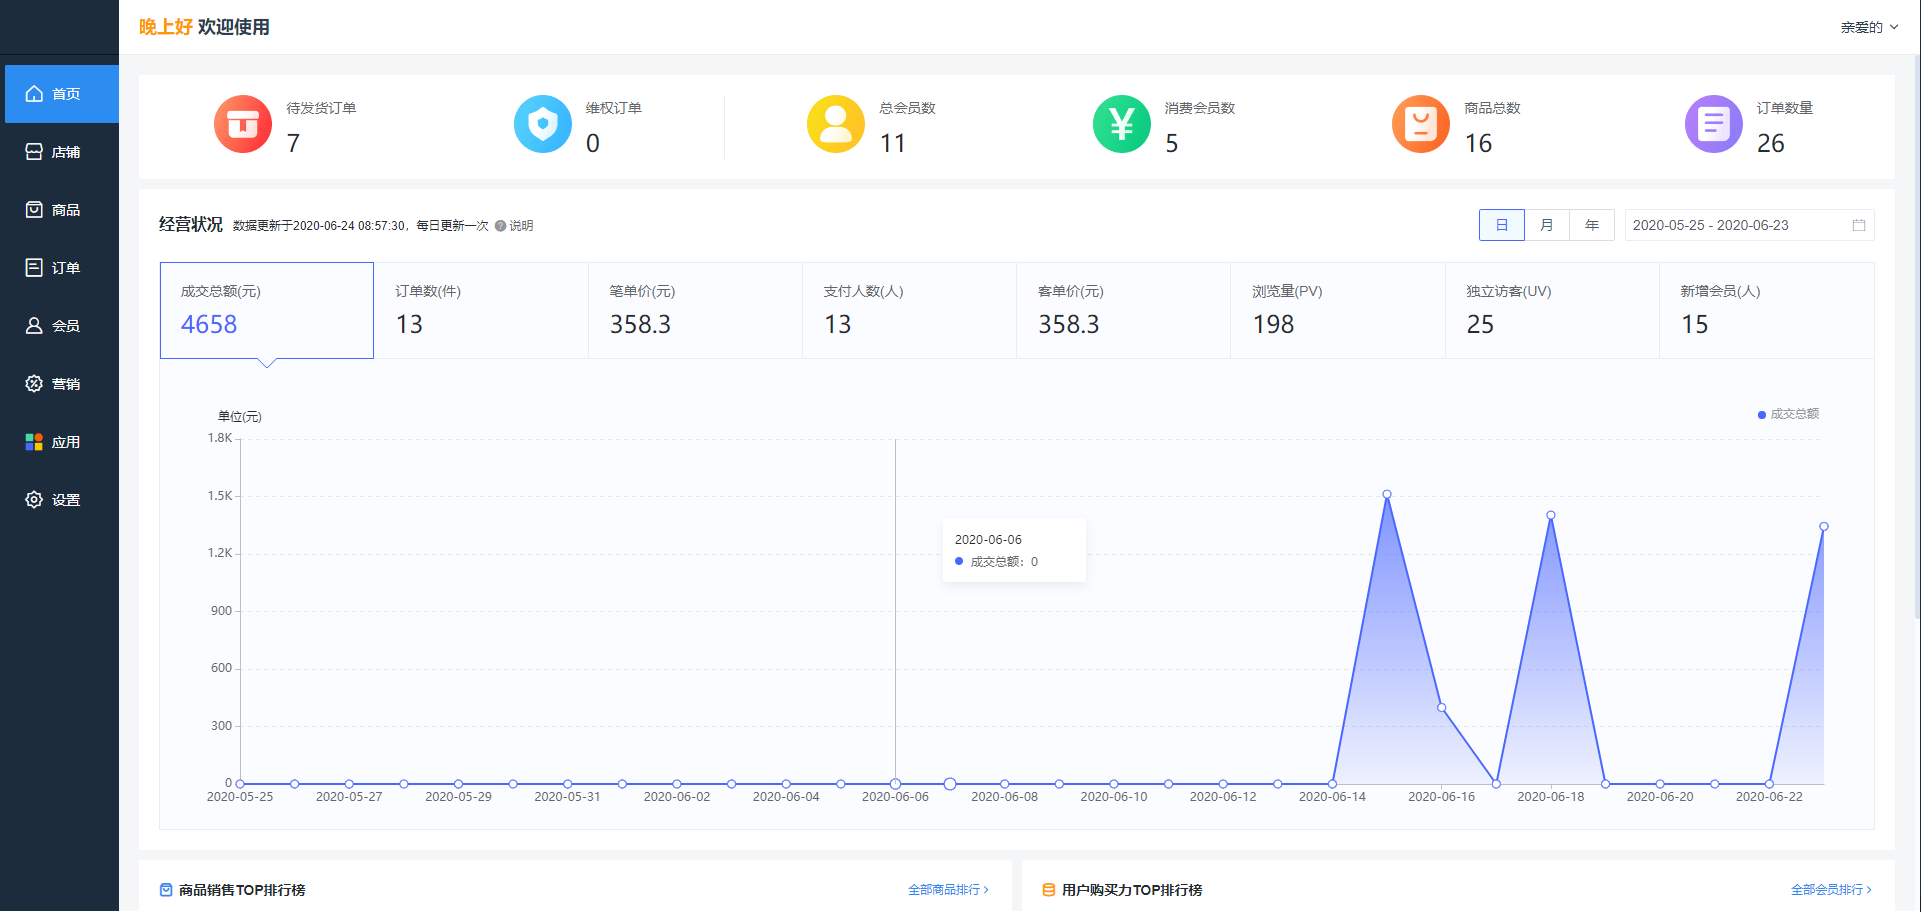Select the 订单数(件) metric tab
The height and width of the screenshot is (912, 1921).
481,310
